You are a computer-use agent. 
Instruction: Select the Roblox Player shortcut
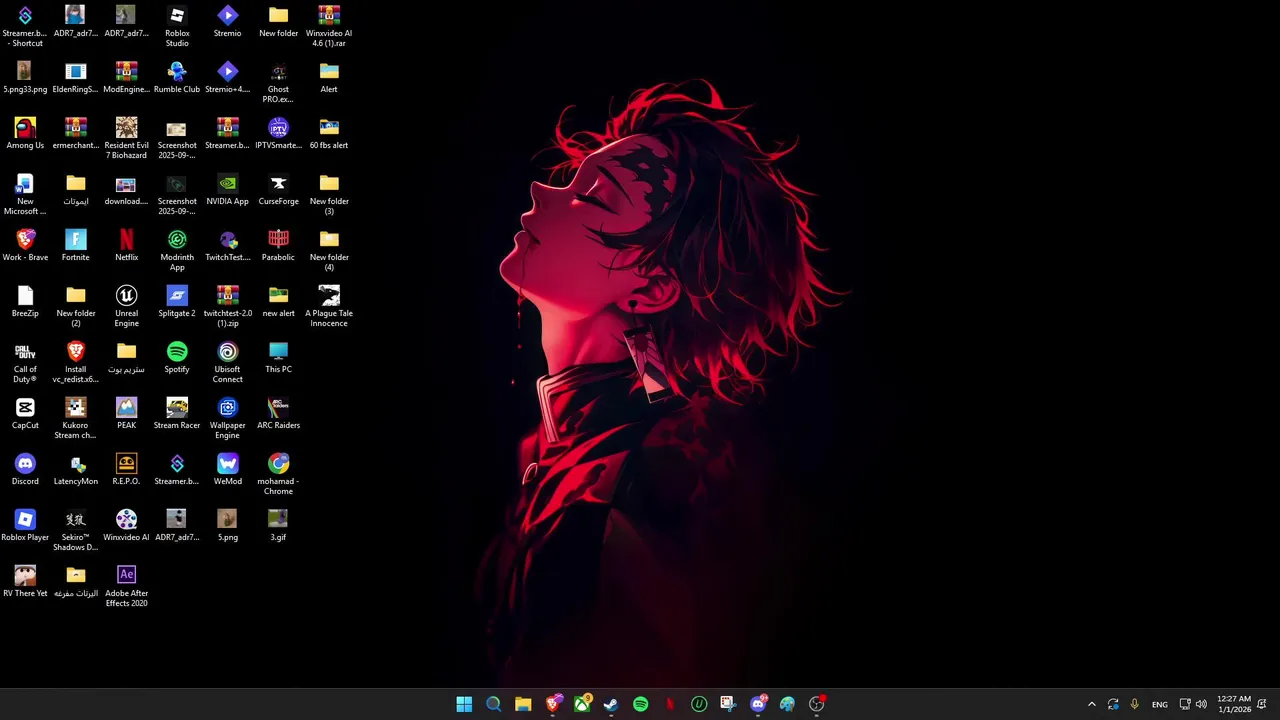[25, 525]
